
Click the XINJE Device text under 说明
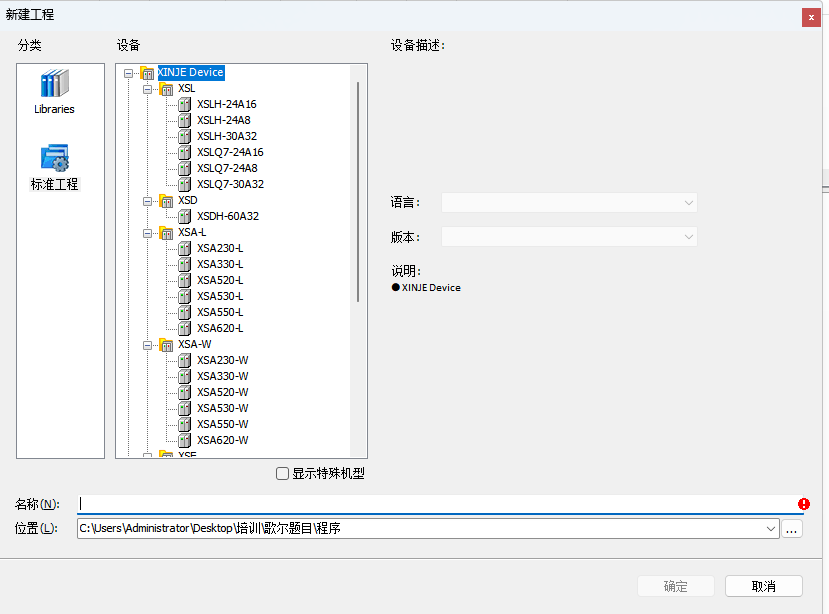click(x=431, y=288)
